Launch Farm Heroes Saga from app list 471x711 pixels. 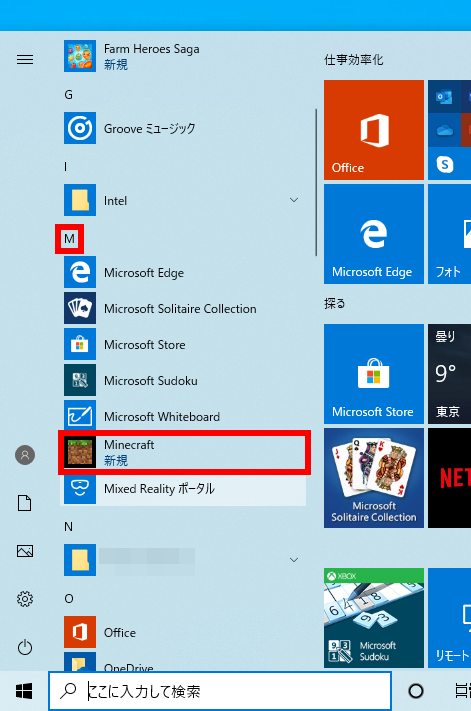tap(183, 56)
